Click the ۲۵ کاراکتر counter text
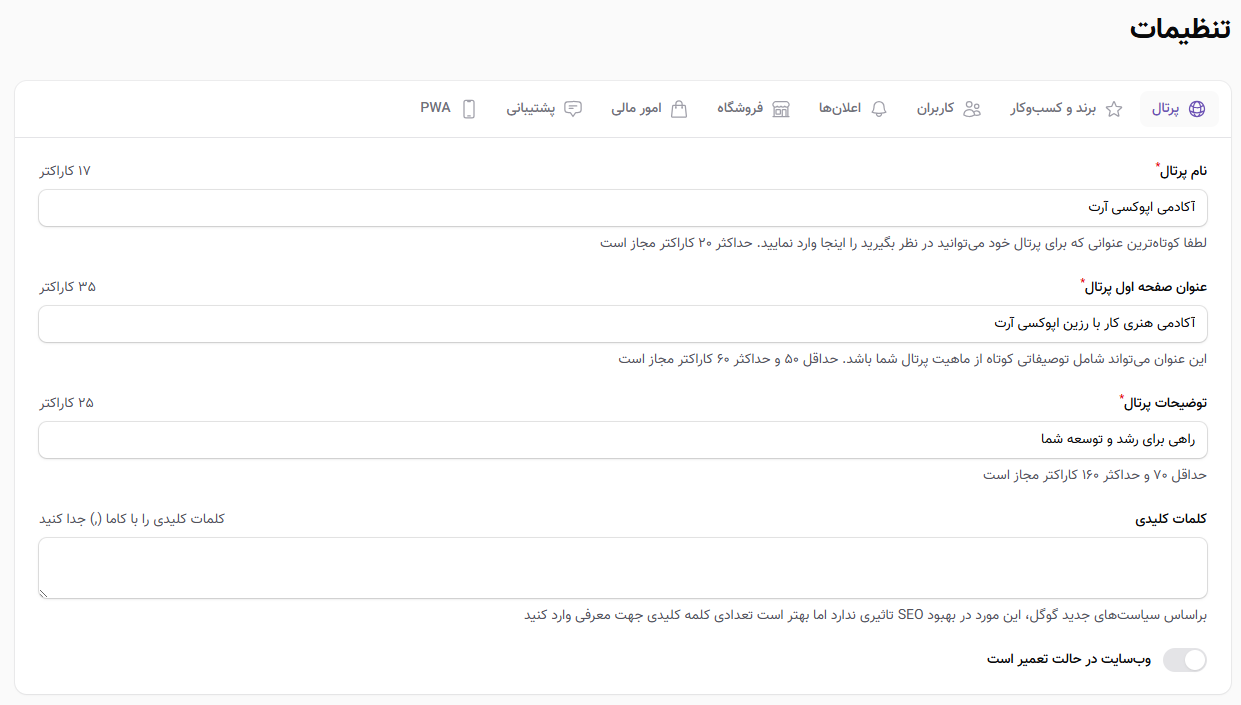Image resolution: width=1241 pixels, height=705 pixels. pos(66,403)
